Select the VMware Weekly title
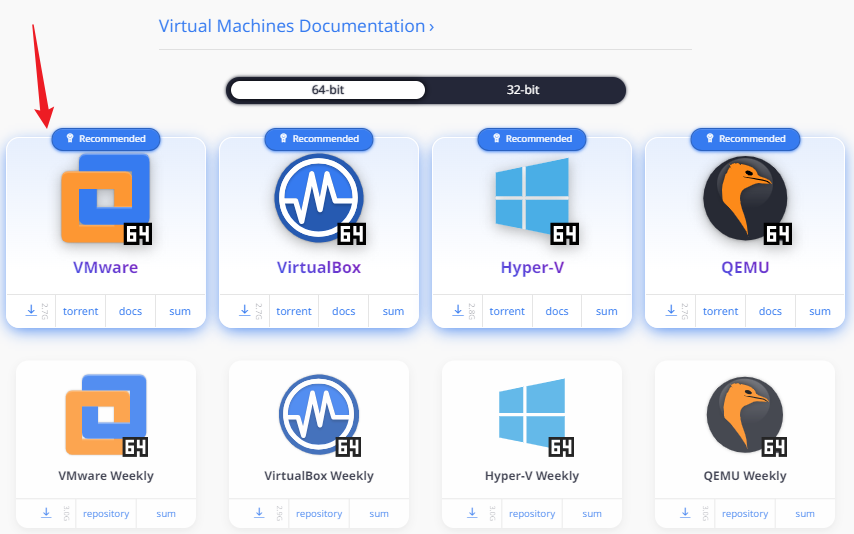 coord(106,476)
